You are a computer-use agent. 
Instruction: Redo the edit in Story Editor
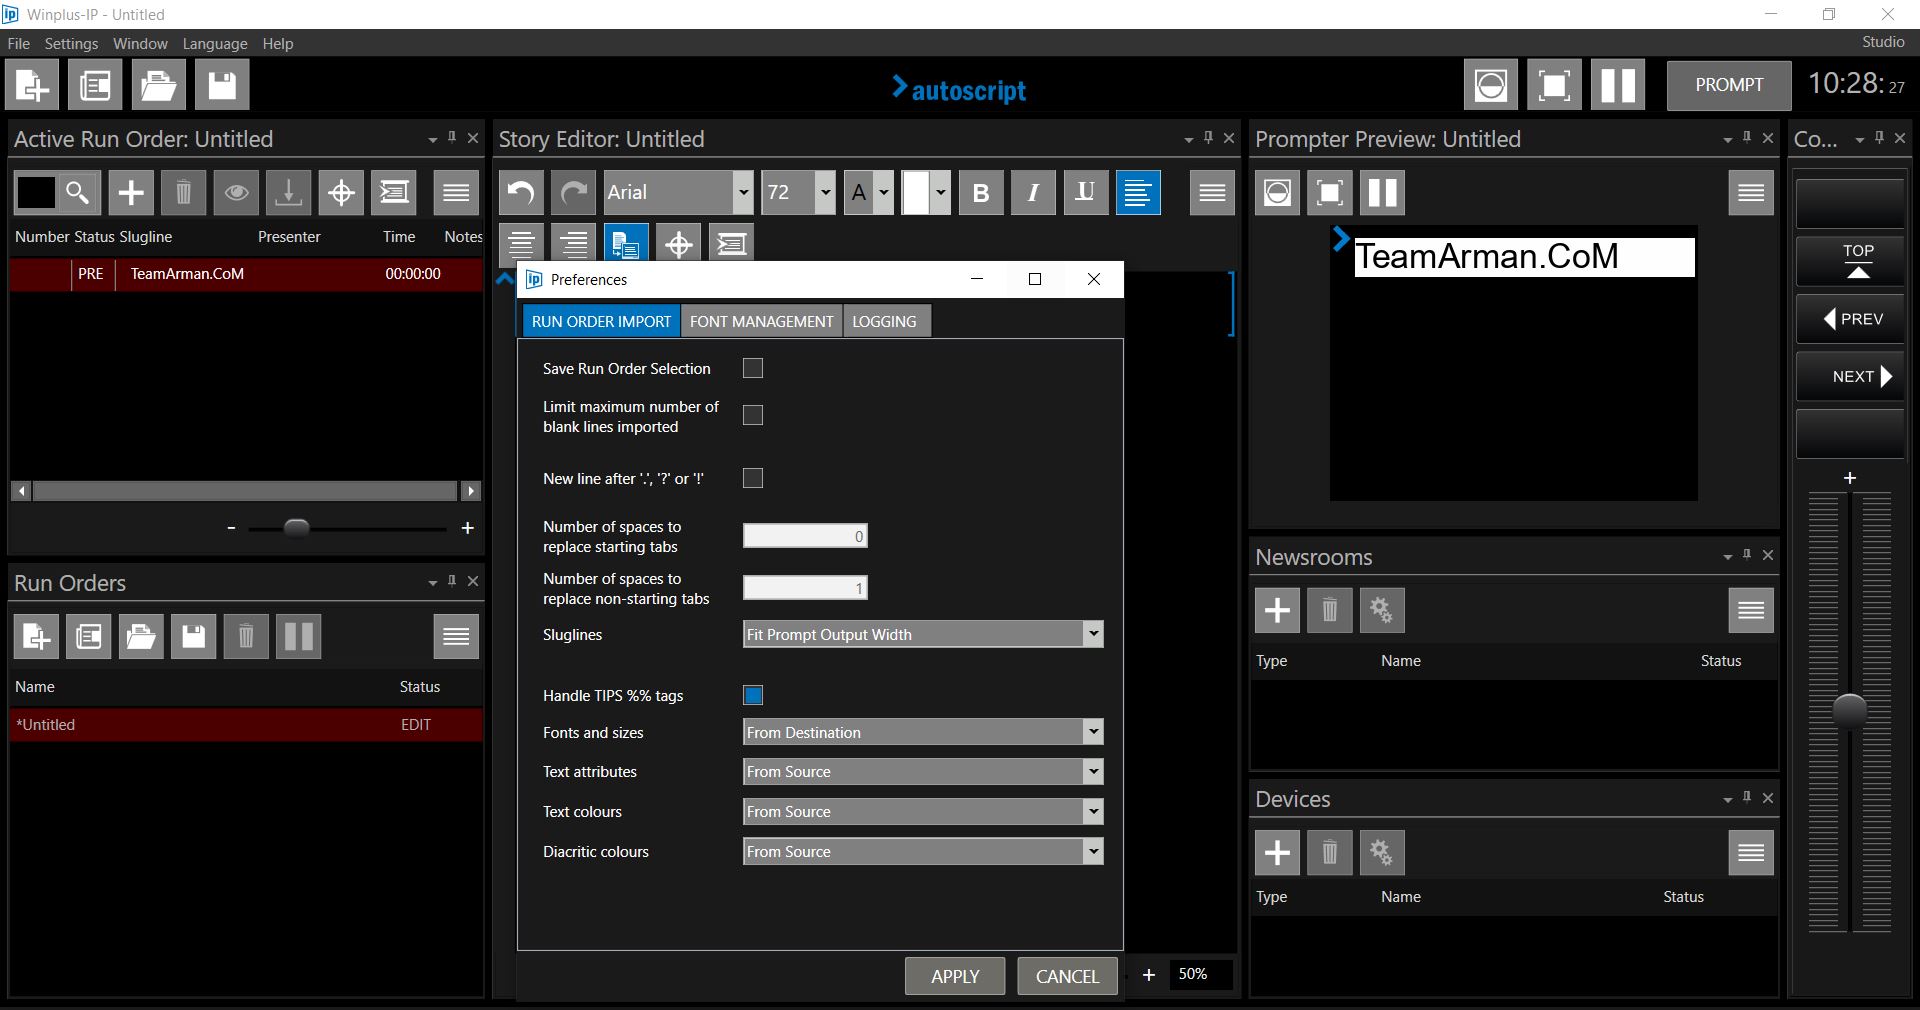[x=574, y=192]
